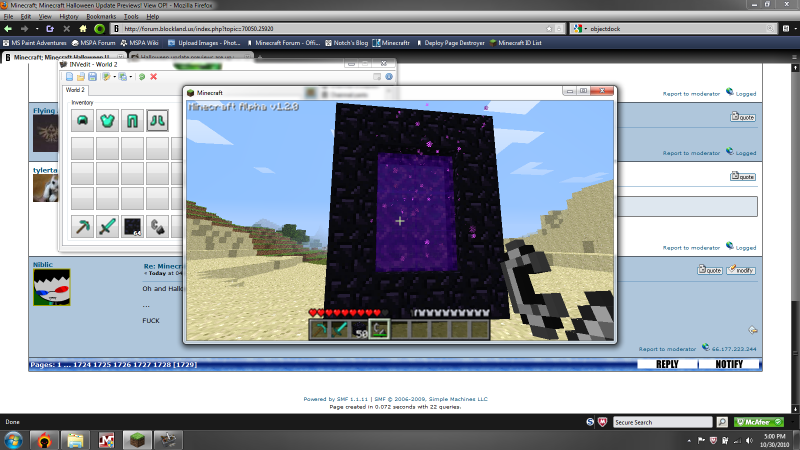This screenshot has height=450, width=800.
Task: Click the INVedit stacked pages icon
Action: click(123, 77)
